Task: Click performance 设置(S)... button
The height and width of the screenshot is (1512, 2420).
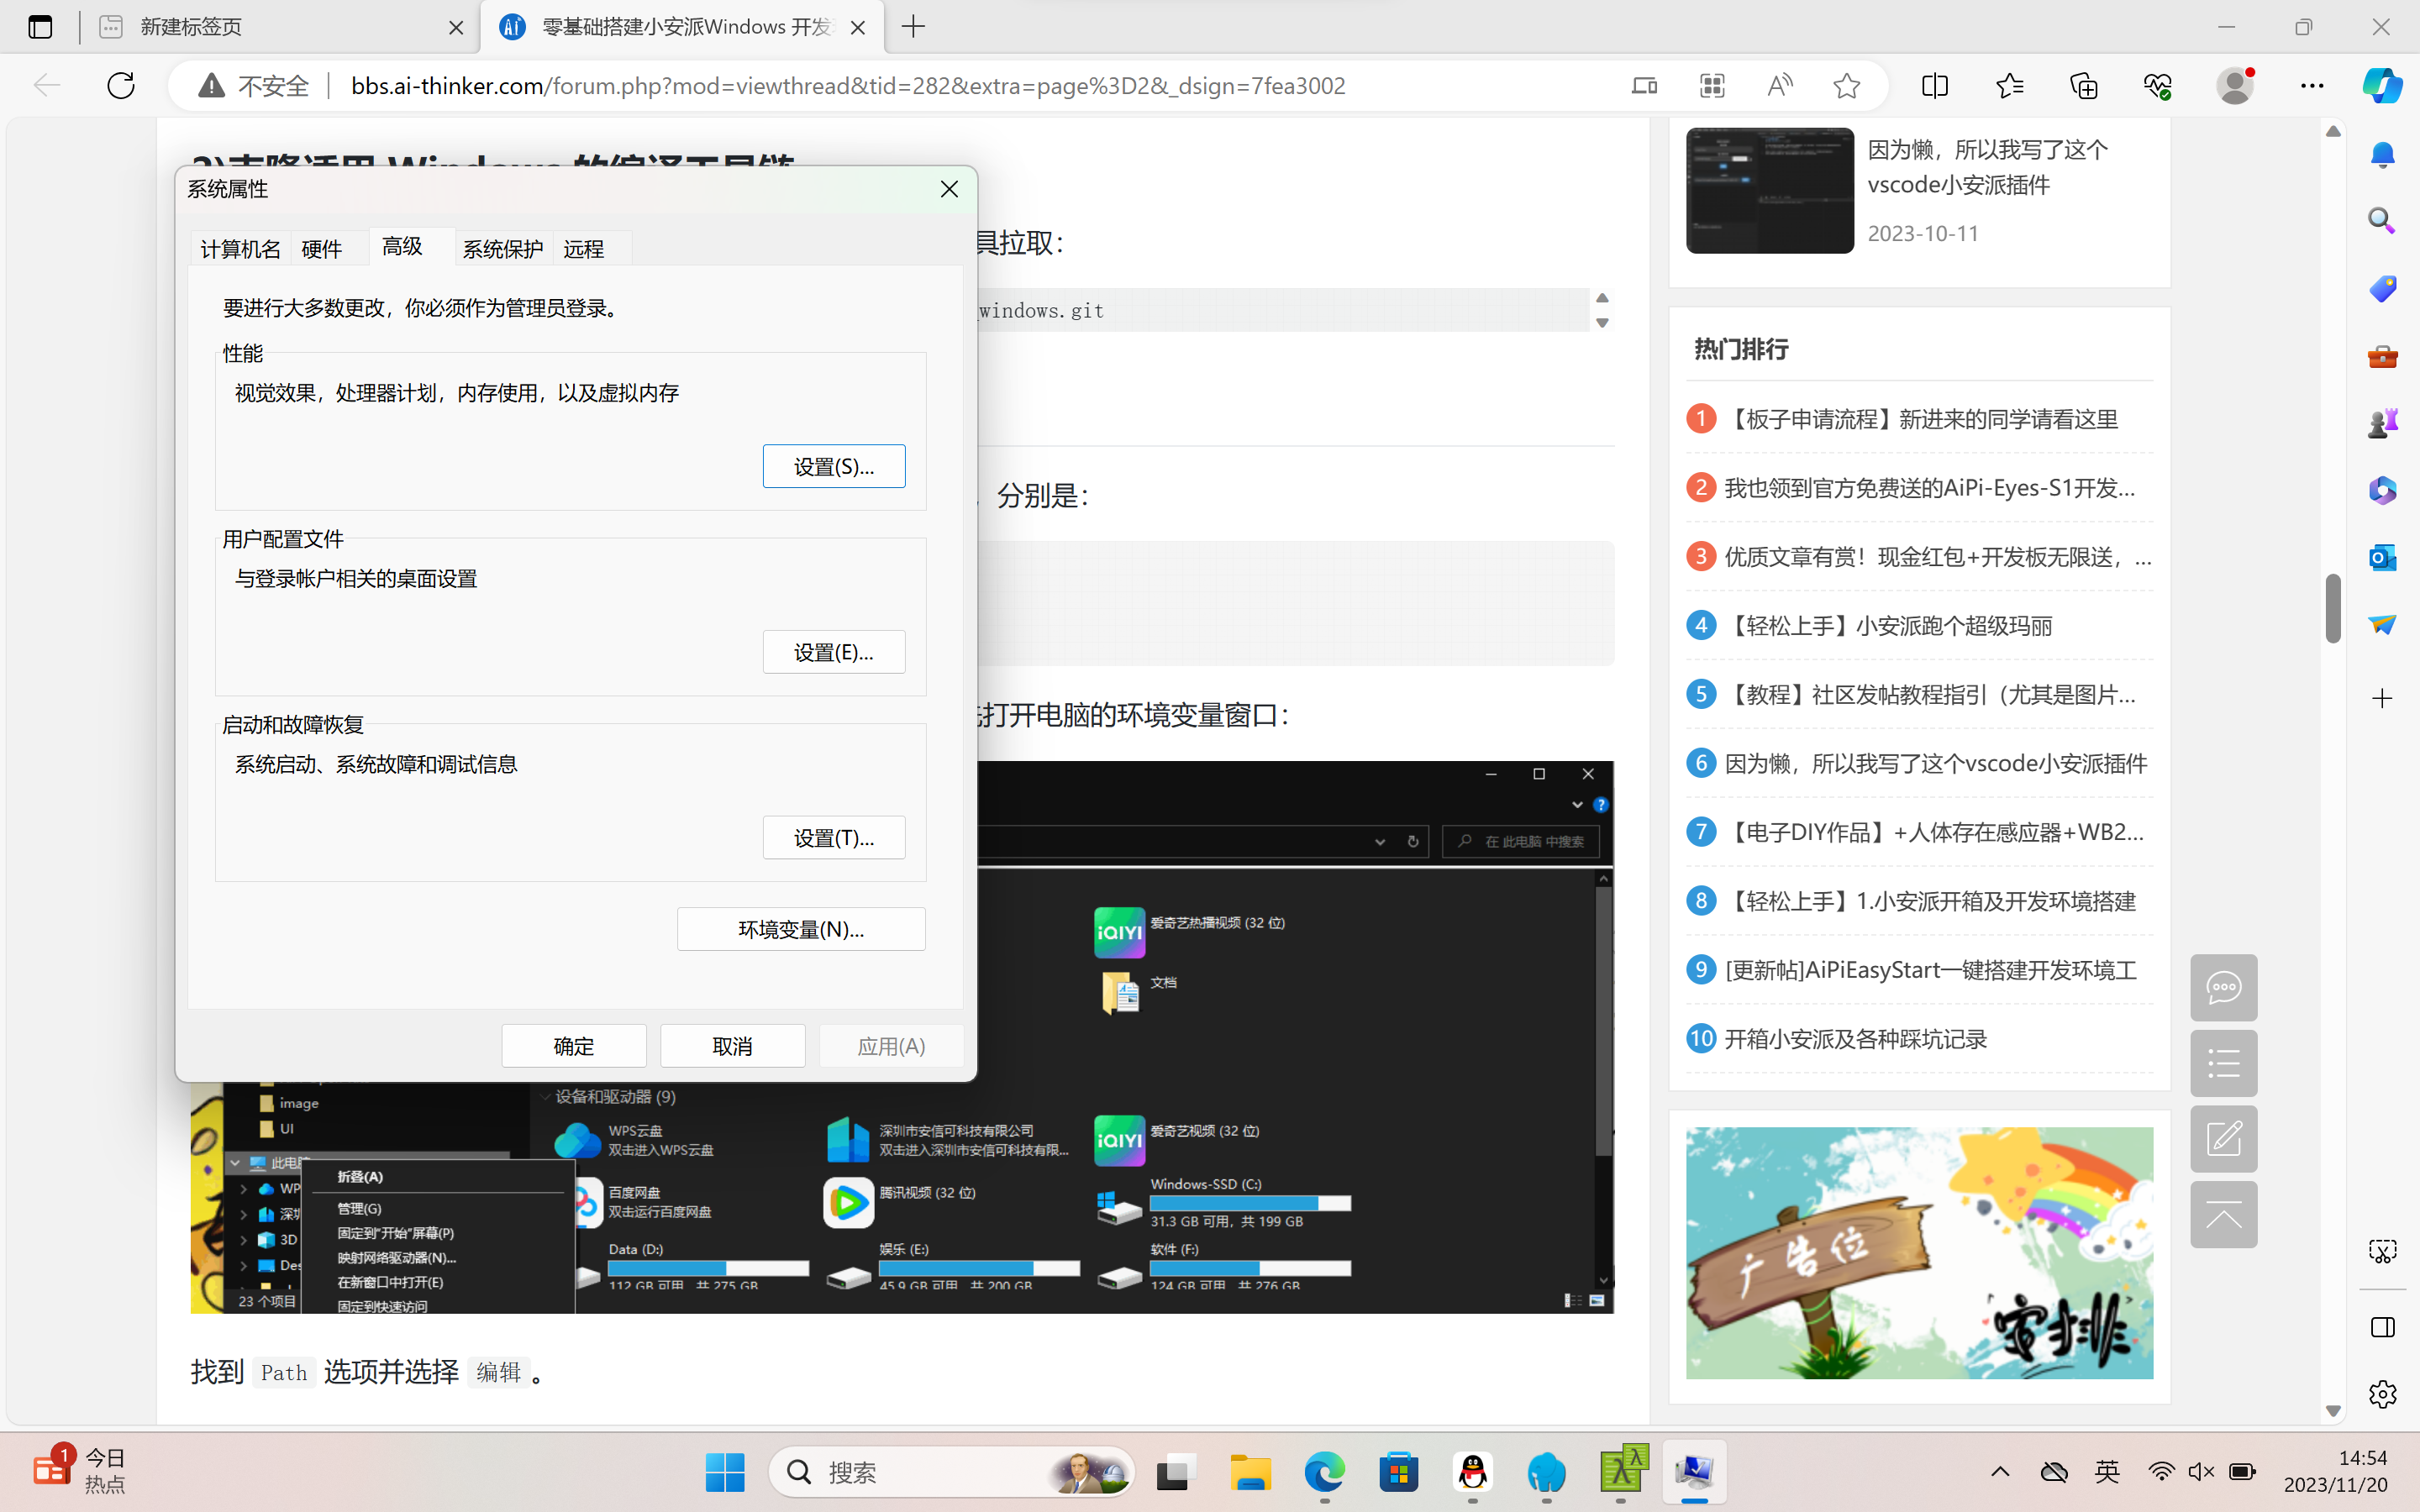Action: point(834,466)
